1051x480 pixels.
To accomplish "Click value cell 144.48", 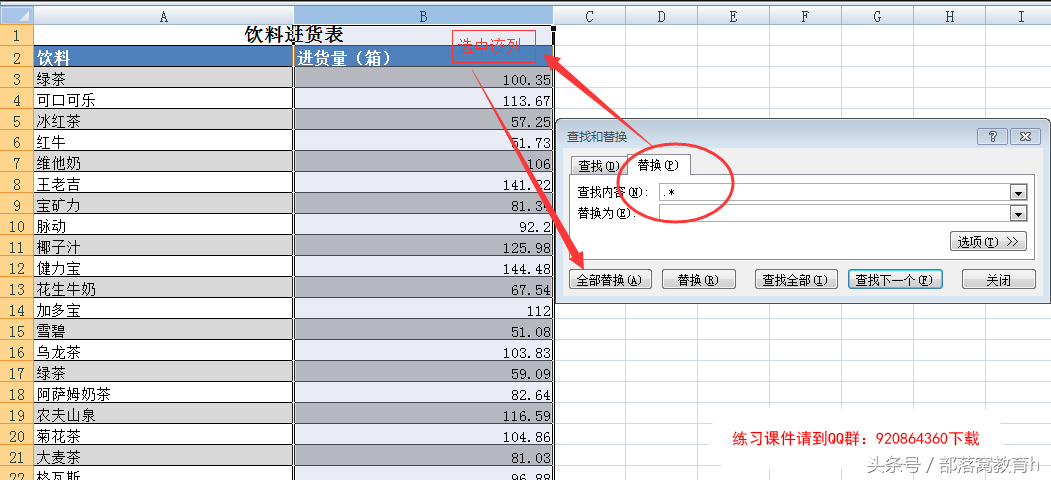I will pos(424,267).
